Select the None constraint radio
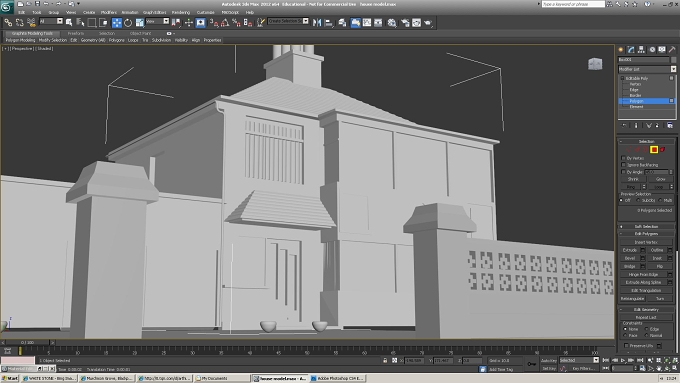Screen dimensions: 680x383 (625, 329)
